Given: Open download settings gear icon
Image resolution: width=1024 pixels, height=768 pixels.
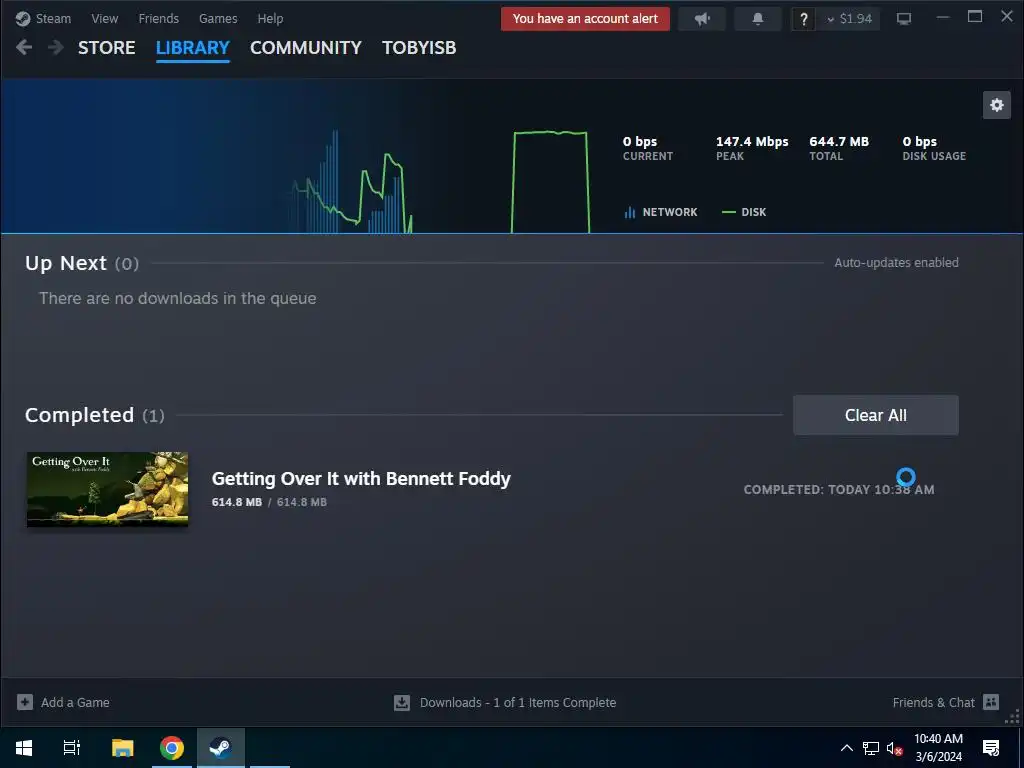Looking at the screenshot, I should point(997,104).
